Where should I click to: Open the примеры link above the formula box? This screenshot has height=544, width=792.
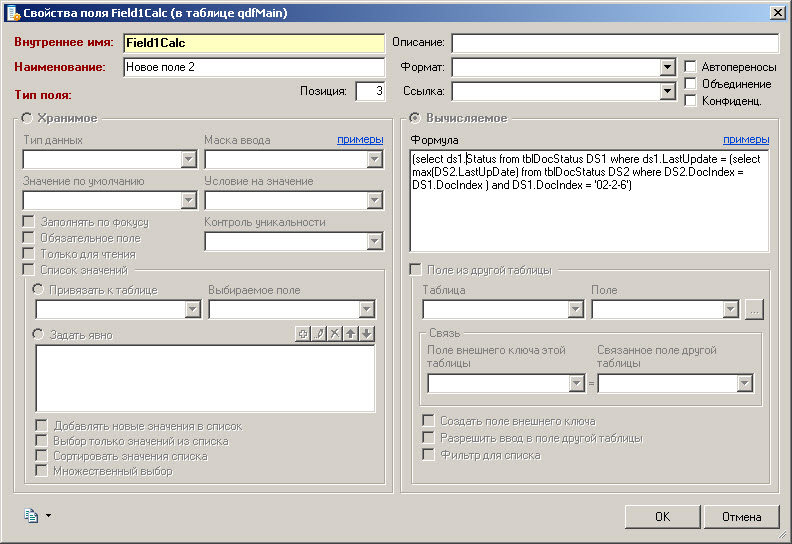click(x=746, y=140)
